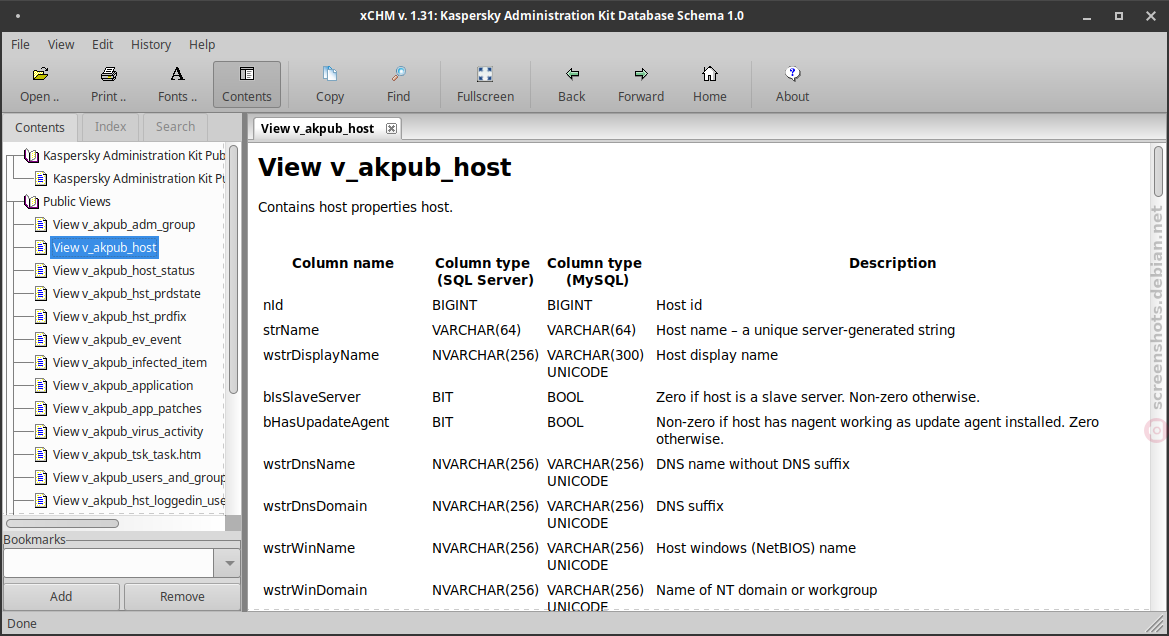This screenshot has height=636, width=1169.
Task: Click page icon beside View v_akpub_app_patches
Action: (x=41, y=409)
